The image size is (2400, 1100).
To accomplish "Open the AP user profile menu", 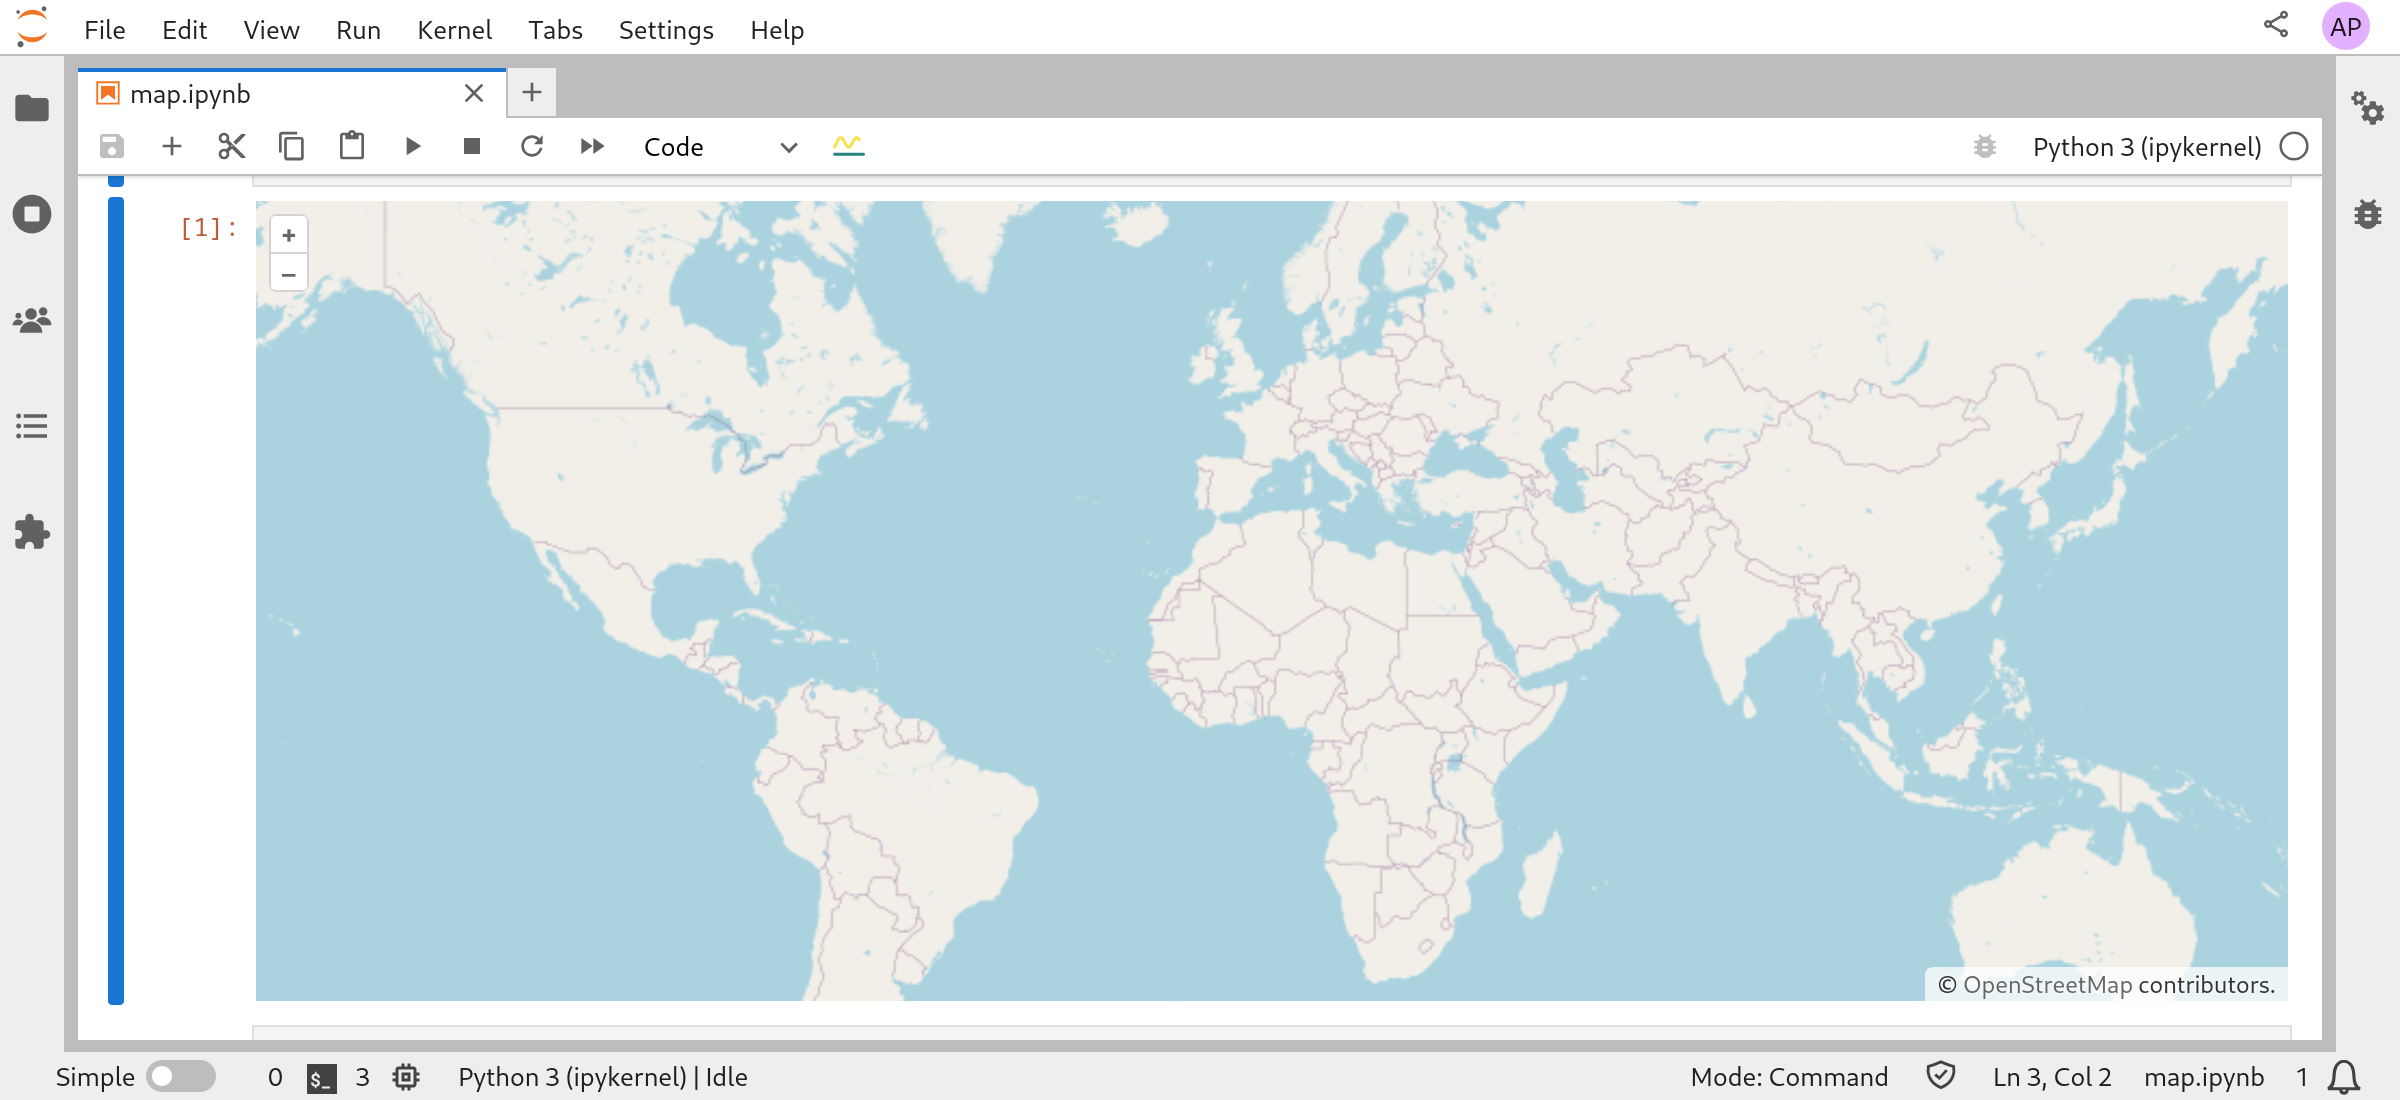I will tap(2345, 27).
